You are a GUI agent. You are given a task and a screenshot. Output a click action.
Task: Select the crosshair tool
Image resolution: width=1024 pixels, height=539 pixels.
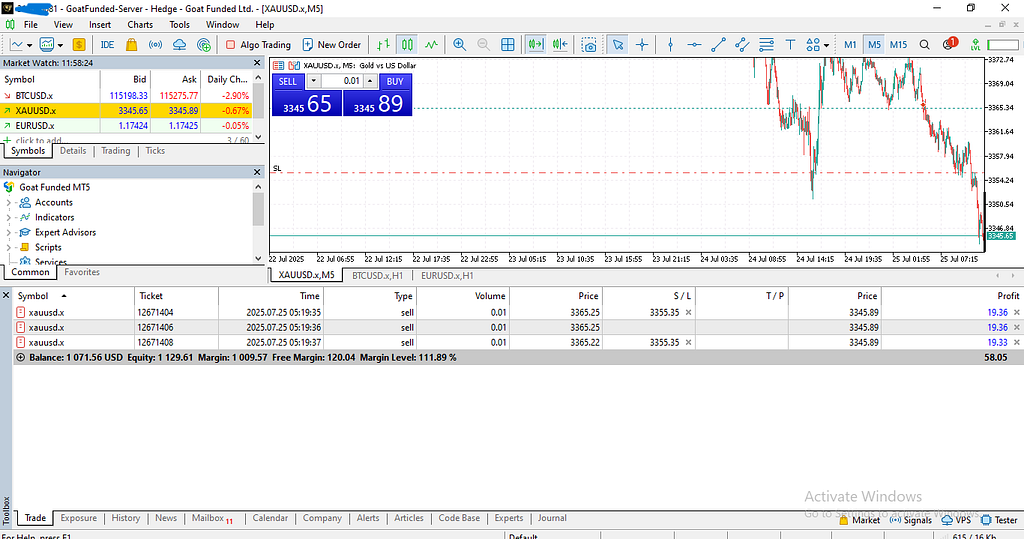pos(642,44)
